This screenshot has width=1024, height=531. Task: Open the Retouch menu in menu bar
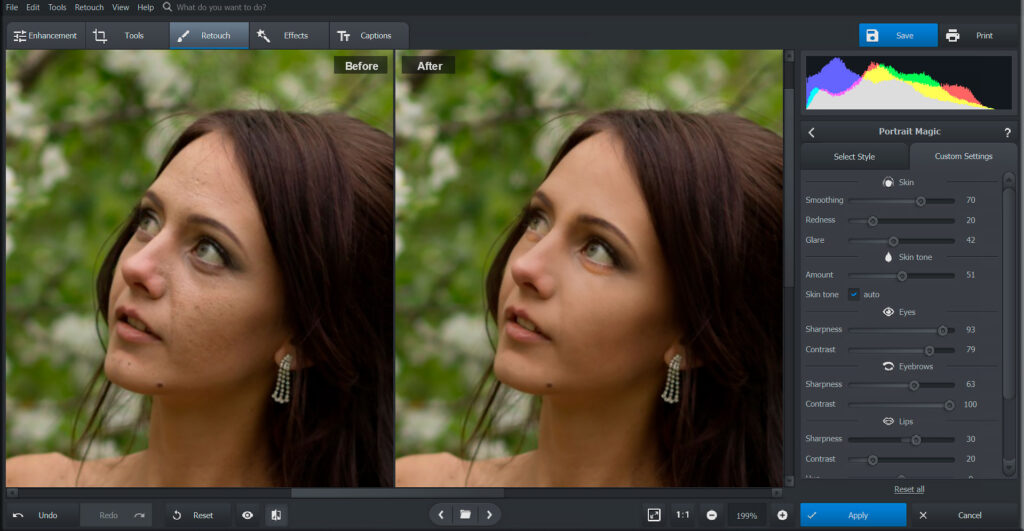click(x=89, y=7)
